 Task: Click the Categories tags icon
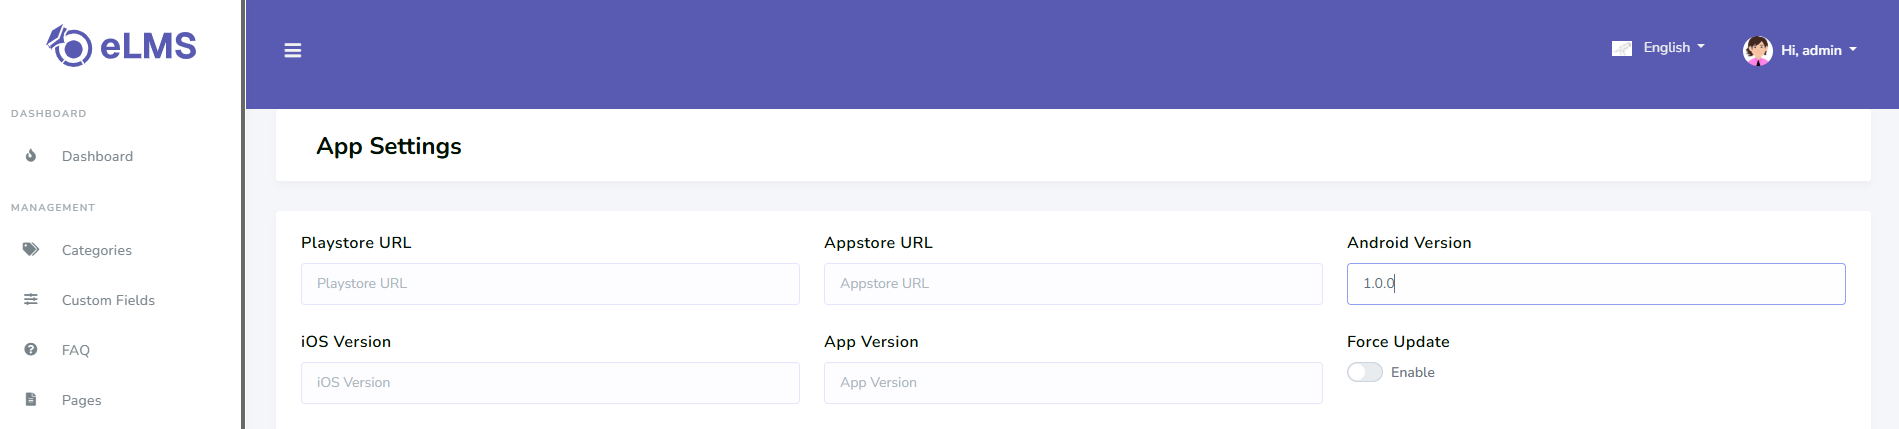click(31, 249)
